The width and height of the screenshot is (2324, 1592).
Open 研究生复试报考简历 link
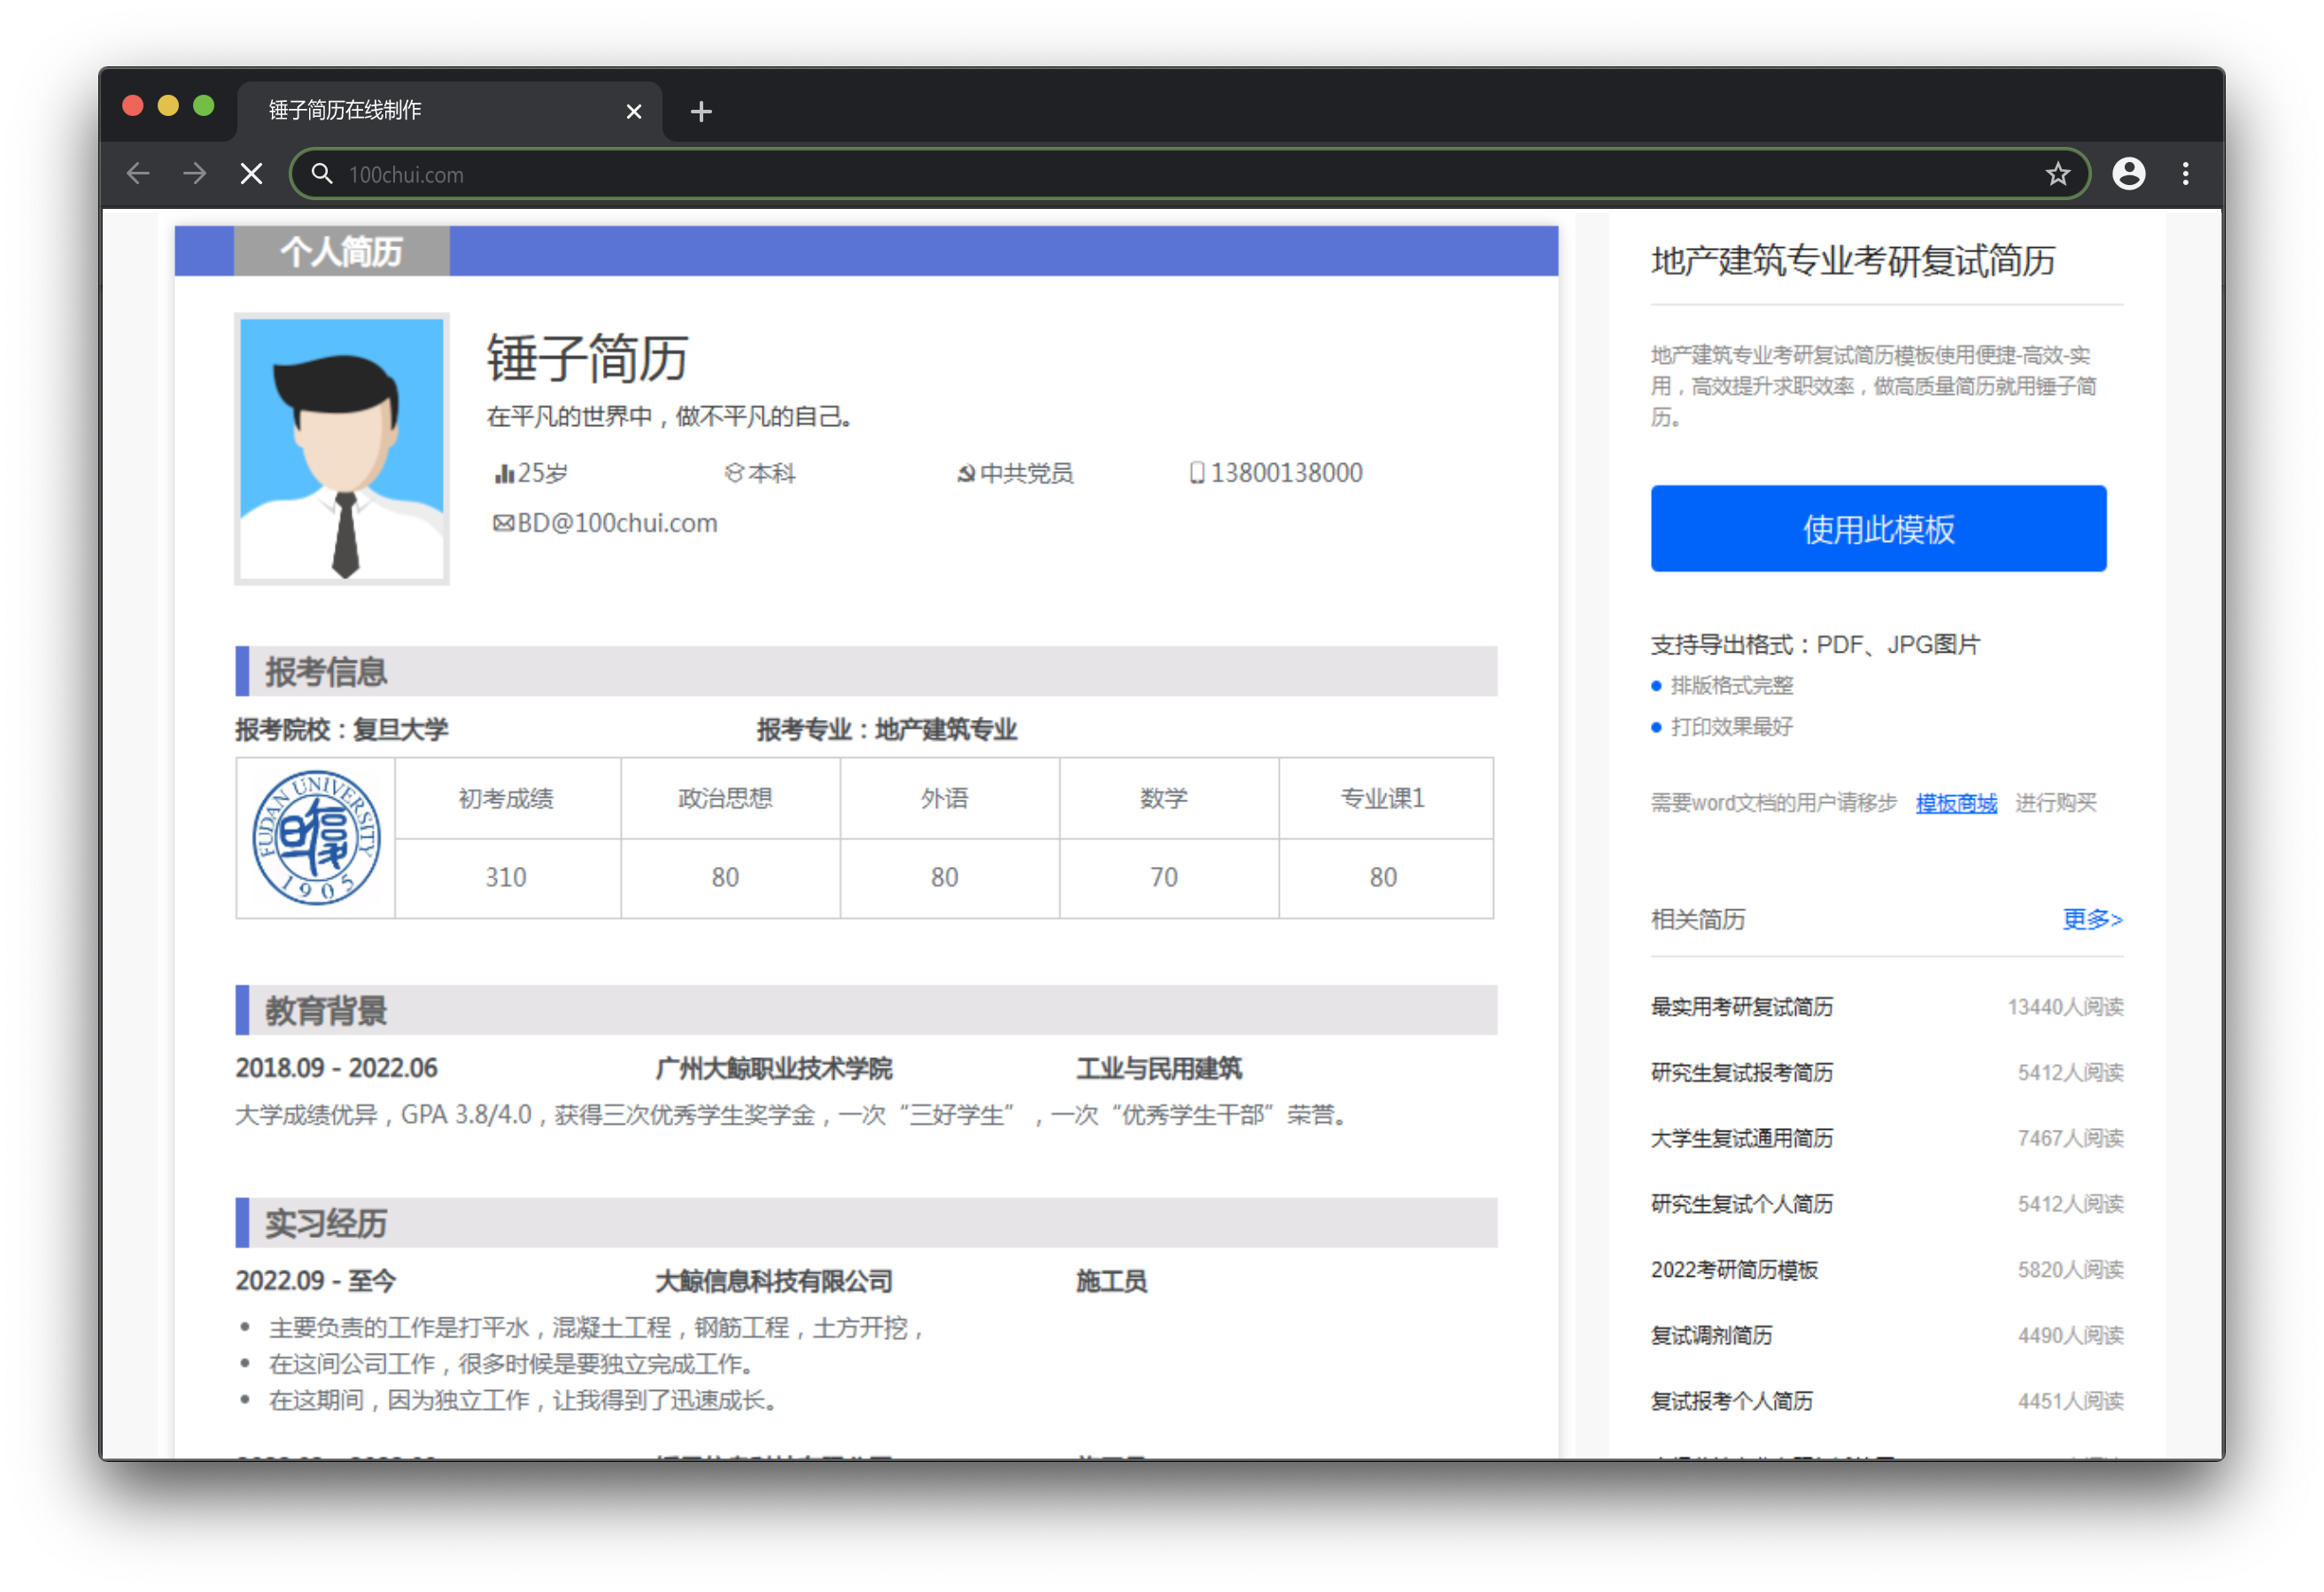(x=1741, y=1072)
